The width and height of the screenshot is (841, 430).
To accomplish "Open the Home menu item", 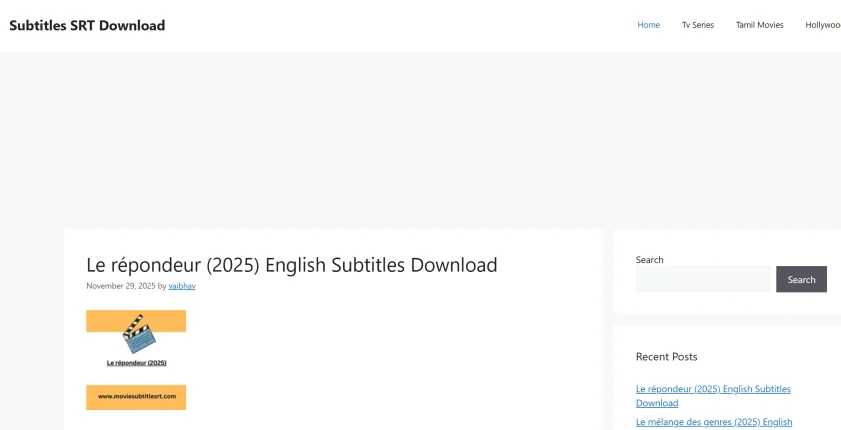I will (x=649, y=25).
